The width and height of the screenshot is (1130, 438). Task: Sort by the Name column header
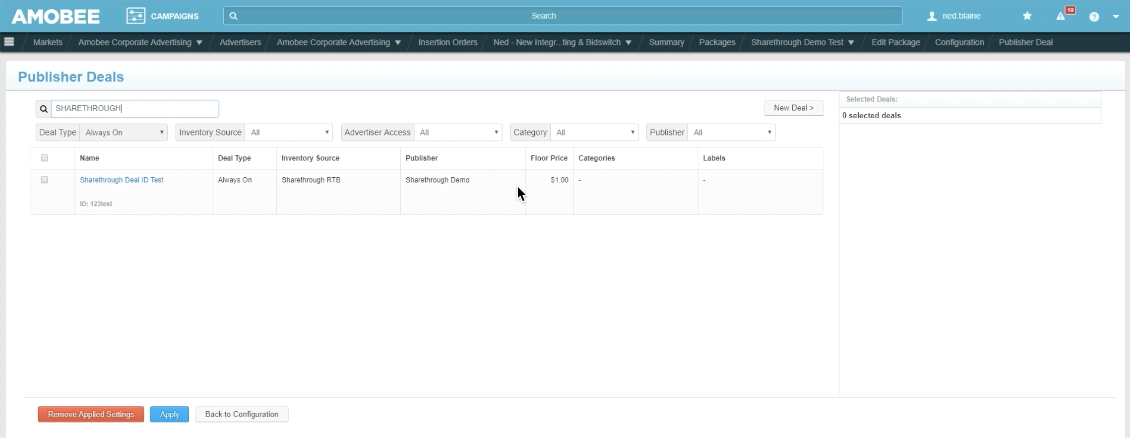(x=89, y=158)
